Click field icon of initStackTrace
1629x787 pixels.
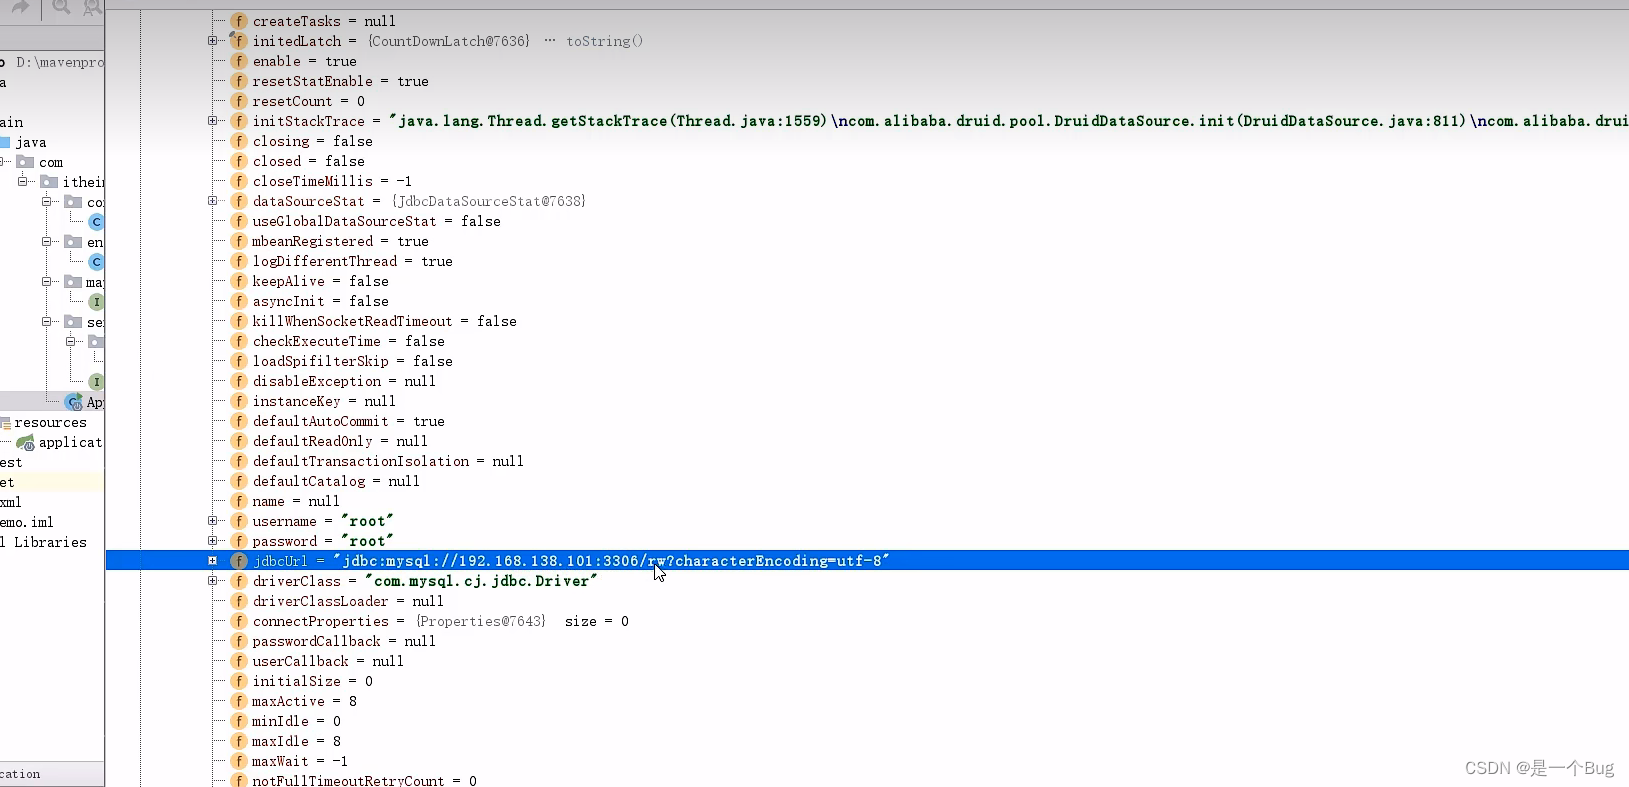pos(239,121)
